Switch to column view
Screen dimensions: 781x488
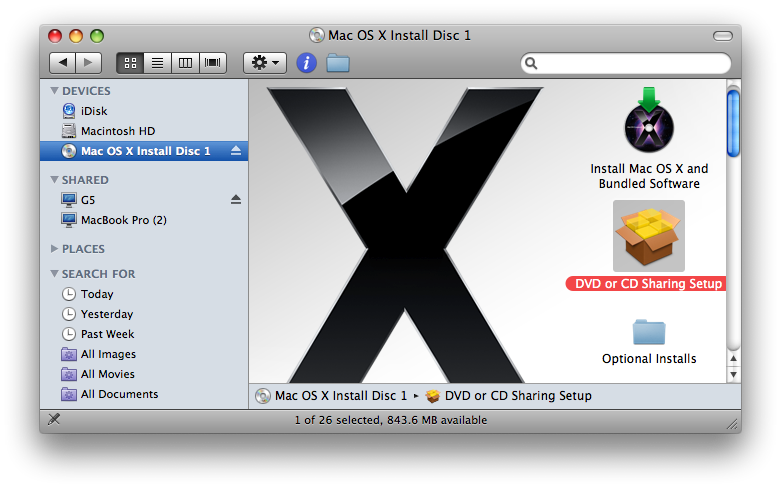(185, 63)
